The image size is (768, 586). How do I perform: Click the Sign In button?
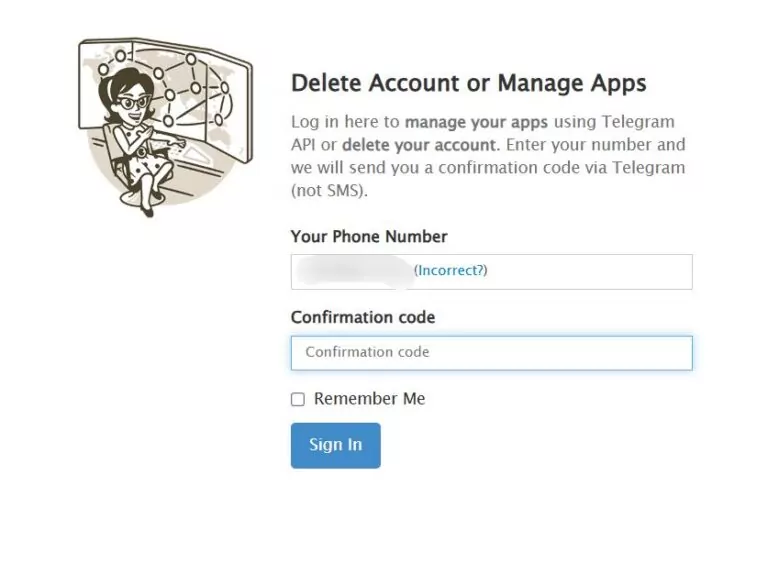click(335, 445)
